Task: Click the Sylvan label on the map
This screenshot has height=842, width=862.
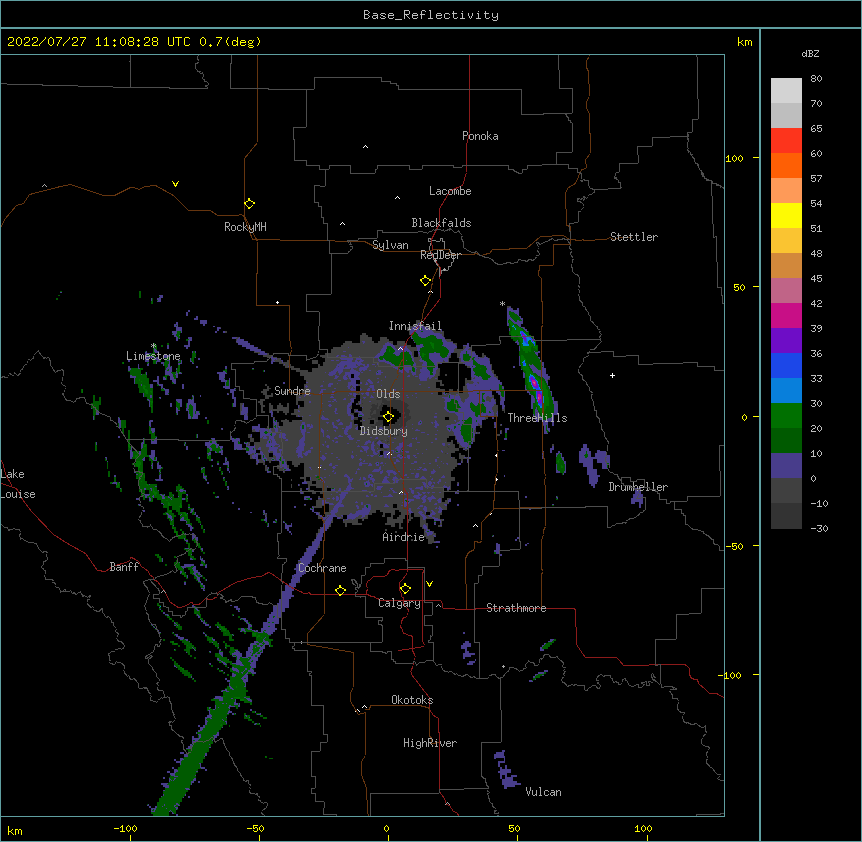Action: (390, 245)
